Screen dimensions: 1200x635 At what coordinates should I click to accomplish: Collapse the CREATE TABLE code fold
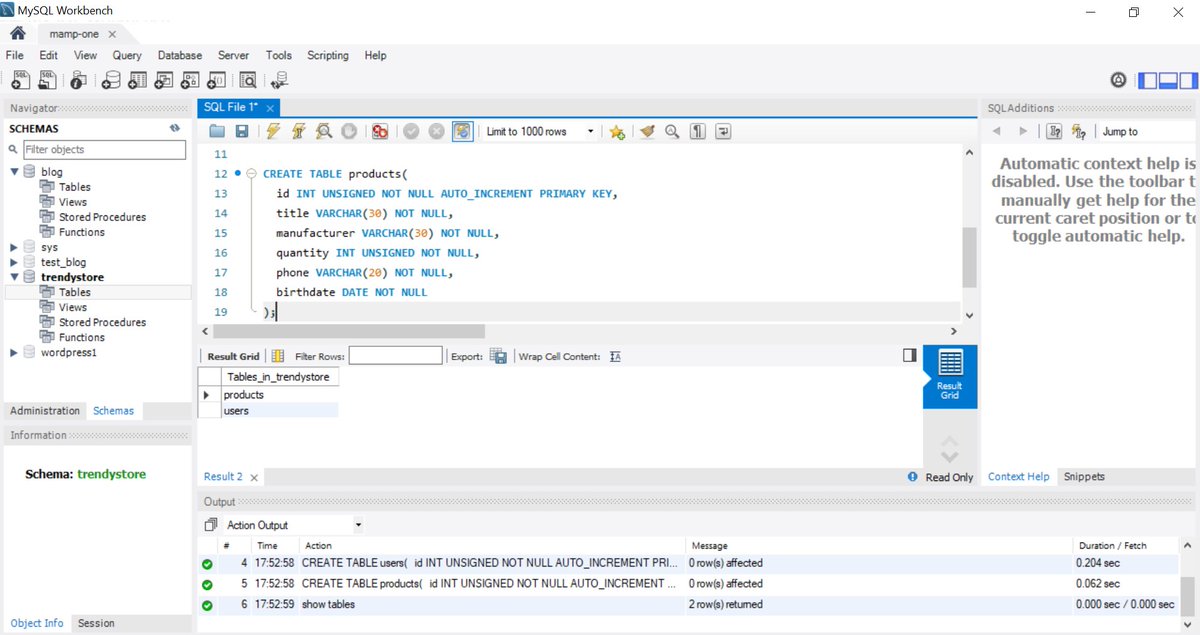tap(252, 173)
